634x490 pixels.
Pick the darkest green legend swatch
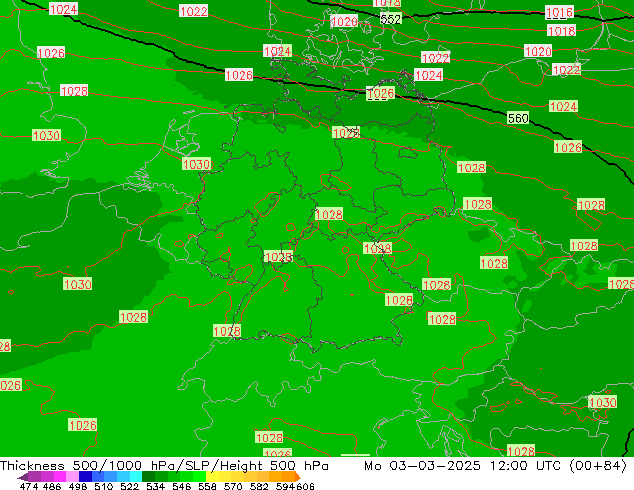coord(148,477)
